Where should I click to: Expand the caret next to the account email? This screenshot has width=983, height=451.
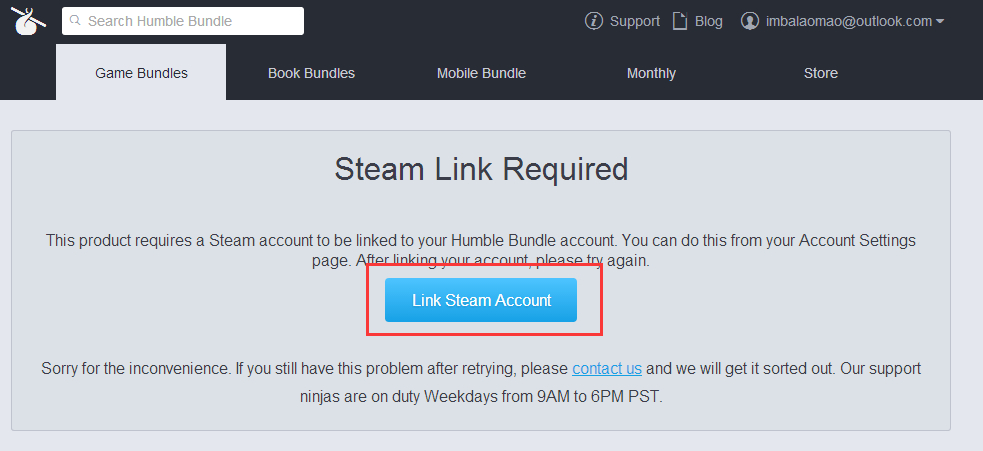(940, 22)
